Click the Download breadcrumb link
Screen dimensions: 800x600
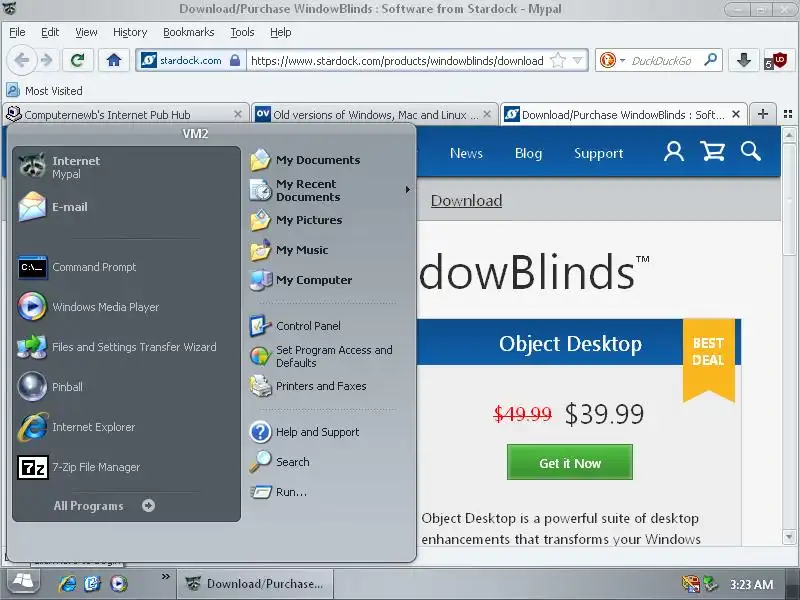pos(466,201)
